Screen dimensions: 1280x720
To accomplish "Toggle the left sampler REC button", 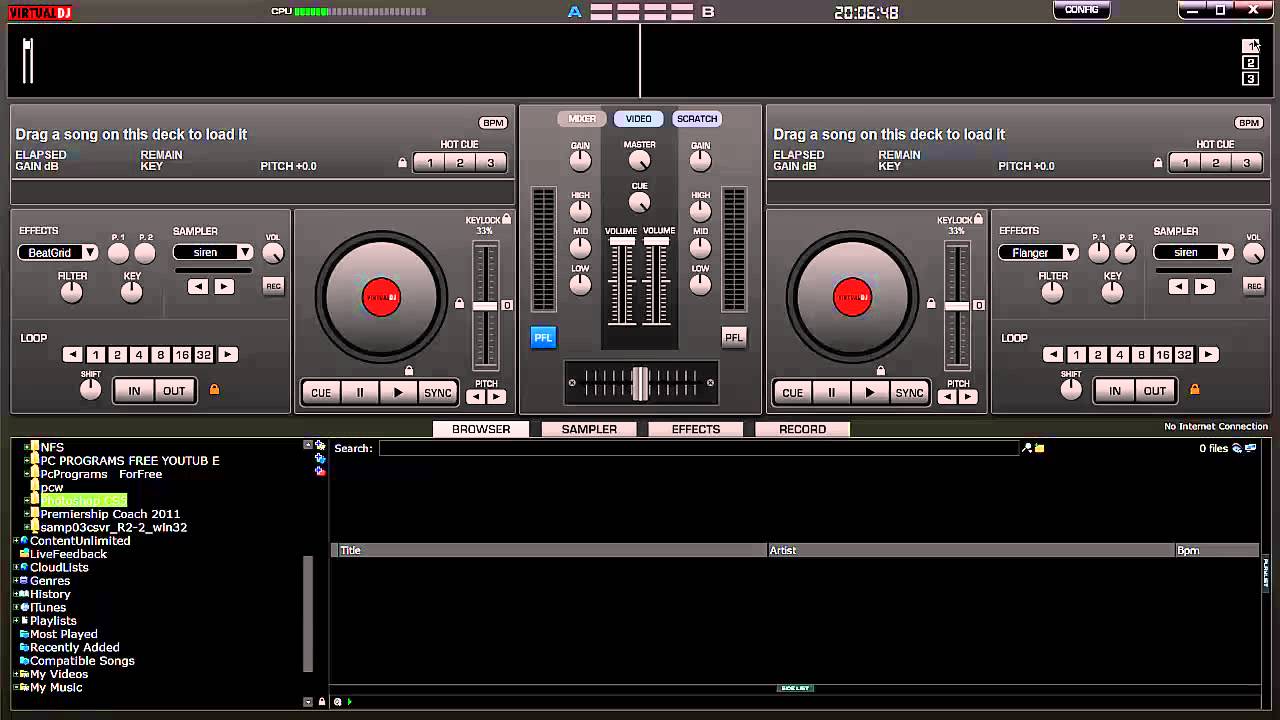I will point(273,286).
